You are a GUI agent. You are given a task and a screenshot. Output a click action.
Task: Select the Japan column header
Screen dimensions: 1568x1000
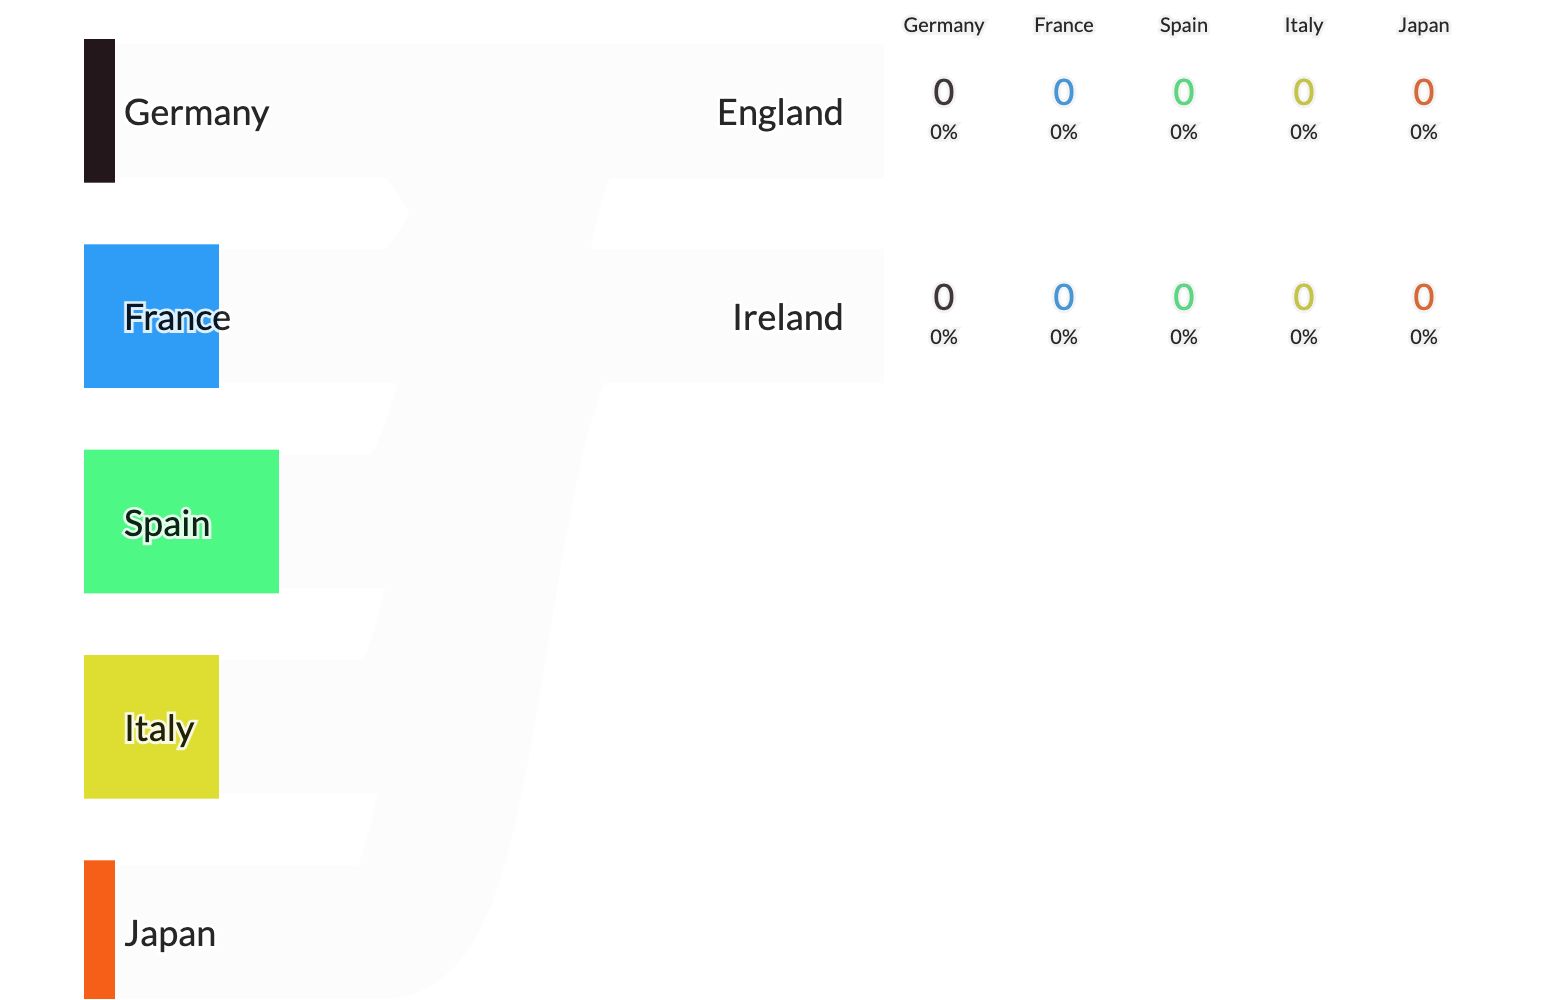pos(1424,25)
